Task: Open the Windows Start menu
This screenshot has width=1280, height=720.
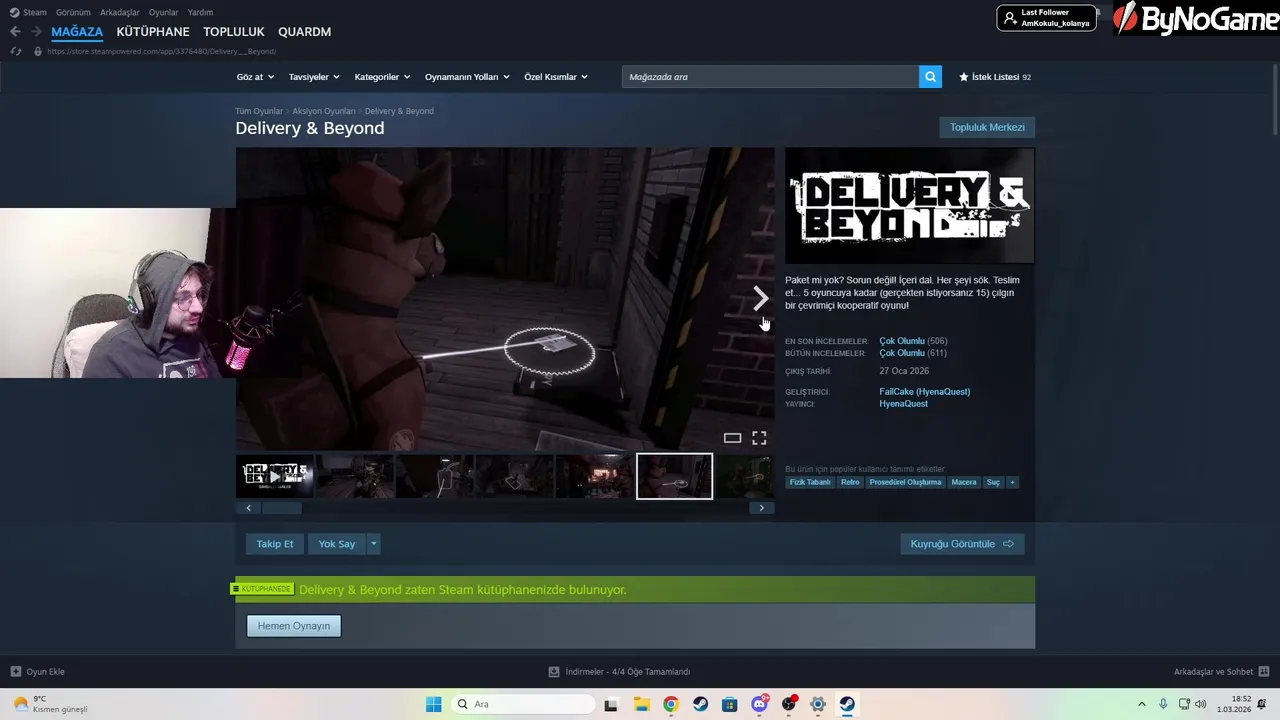Action: click(433, 704)
